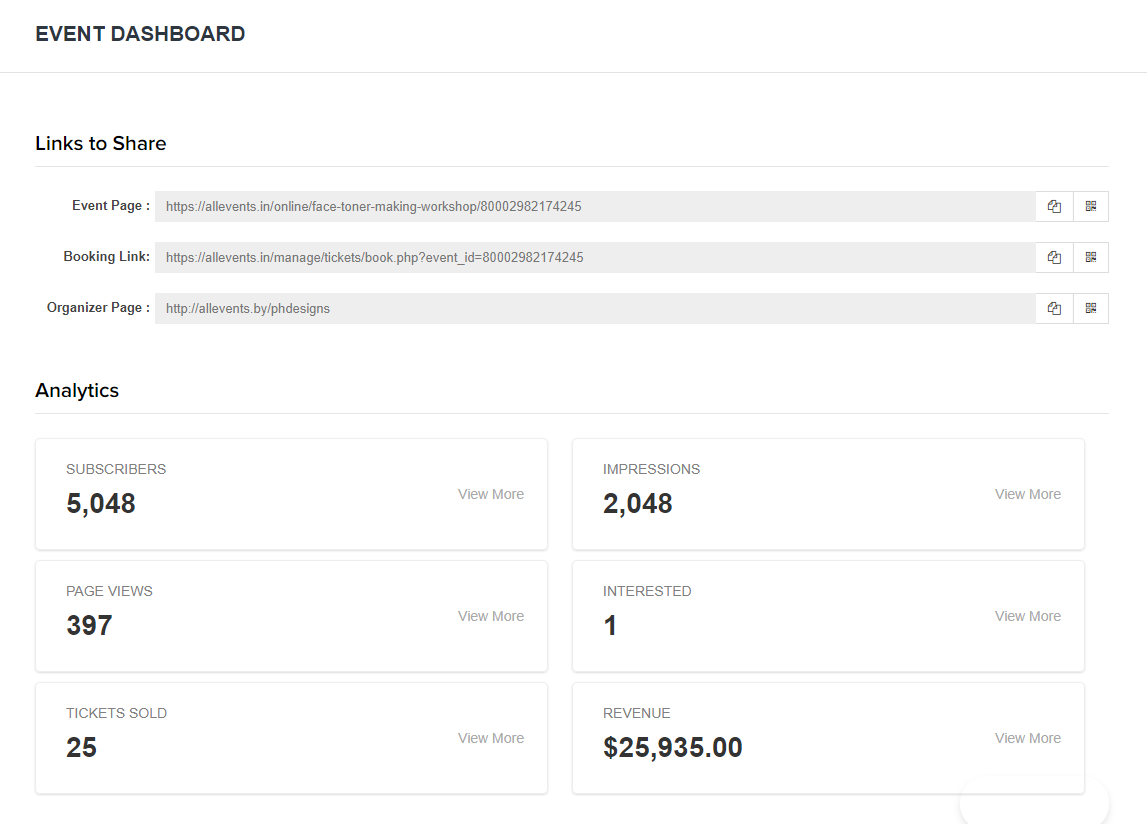Generate QR code for Organizer Page
This screenshot has height=824, width=1147.
[x=1091, y=308]
